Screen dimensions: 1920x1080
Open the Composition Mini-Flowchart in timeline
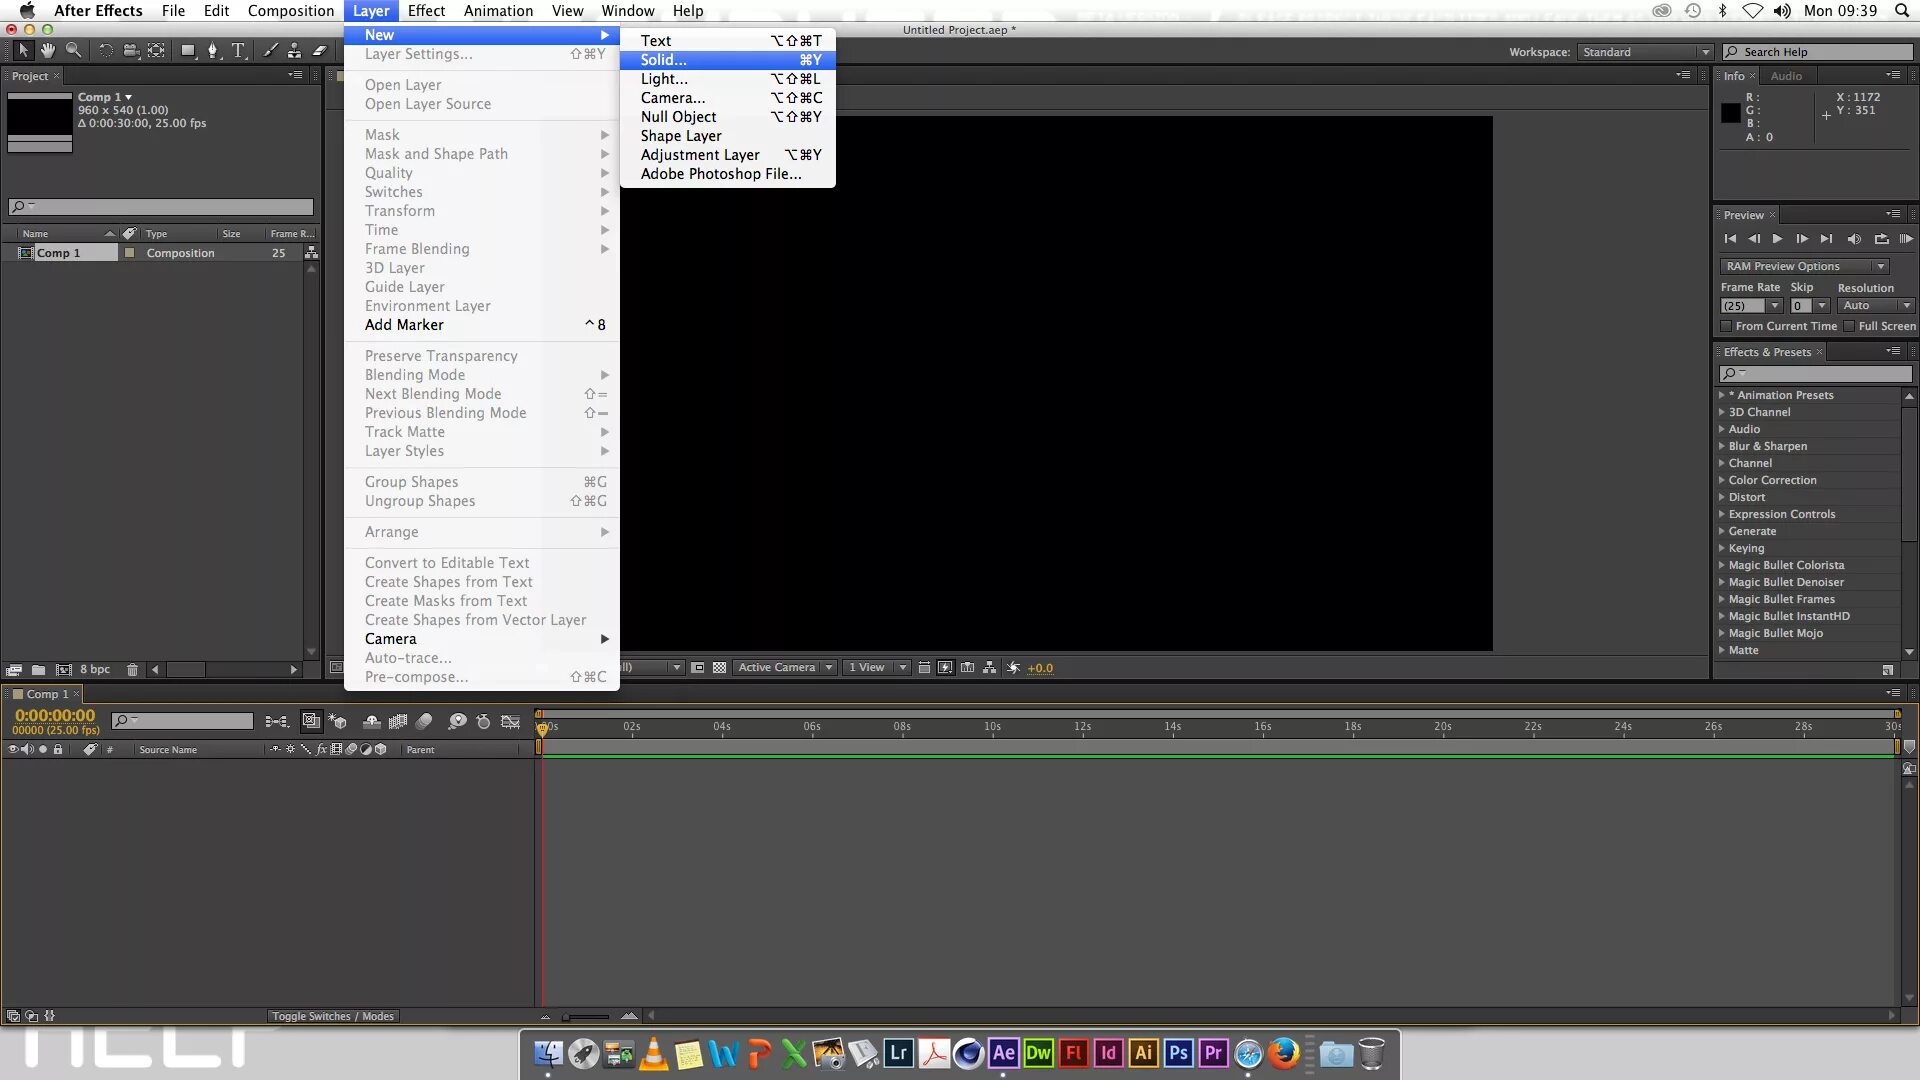click(277, 721)
